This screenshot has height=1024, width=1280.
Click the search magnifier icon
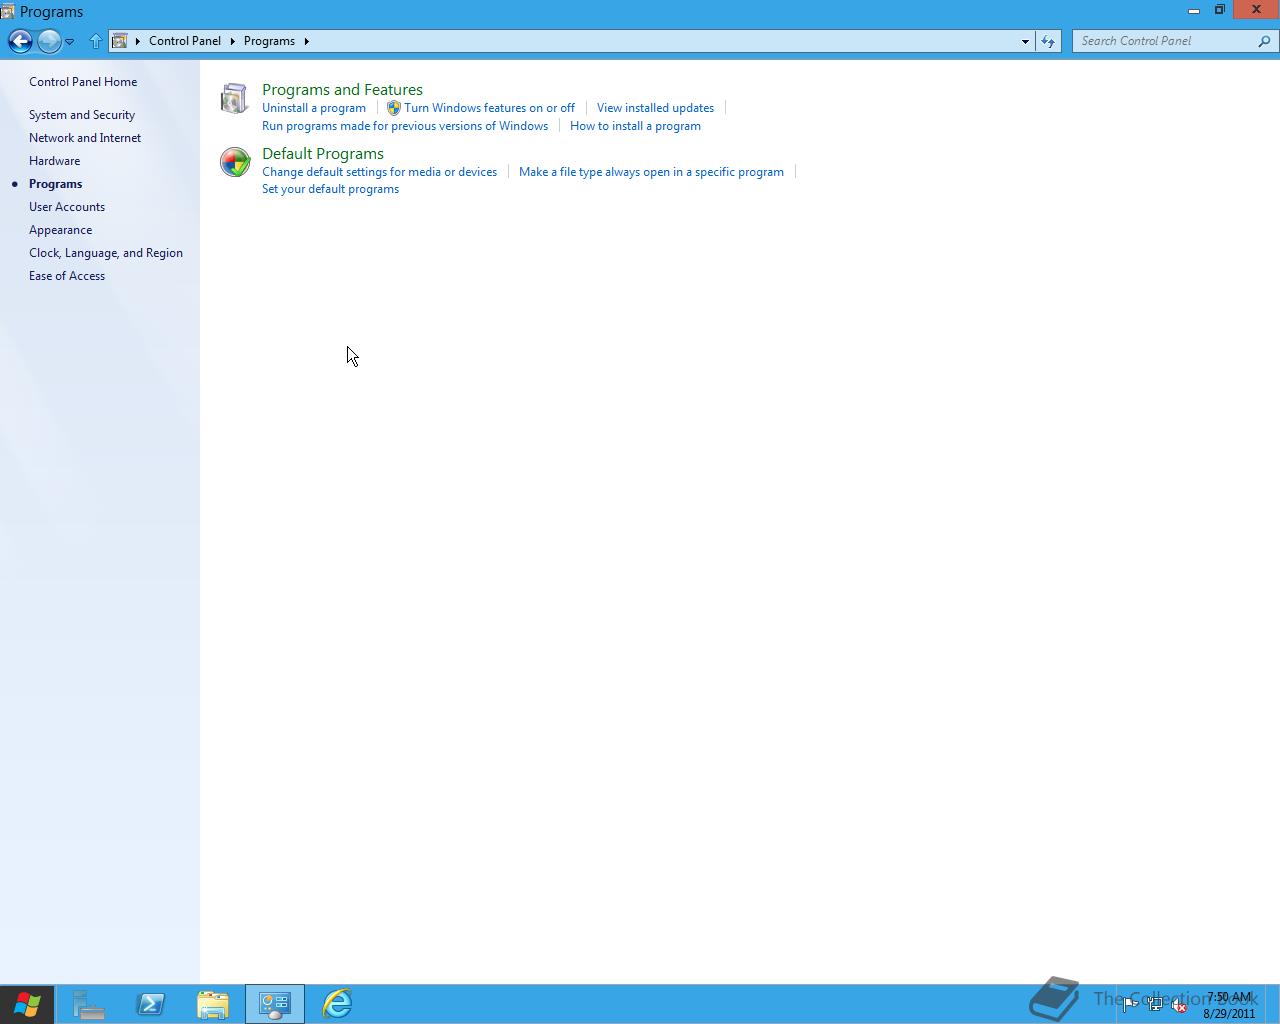[x=1265, y=41]
